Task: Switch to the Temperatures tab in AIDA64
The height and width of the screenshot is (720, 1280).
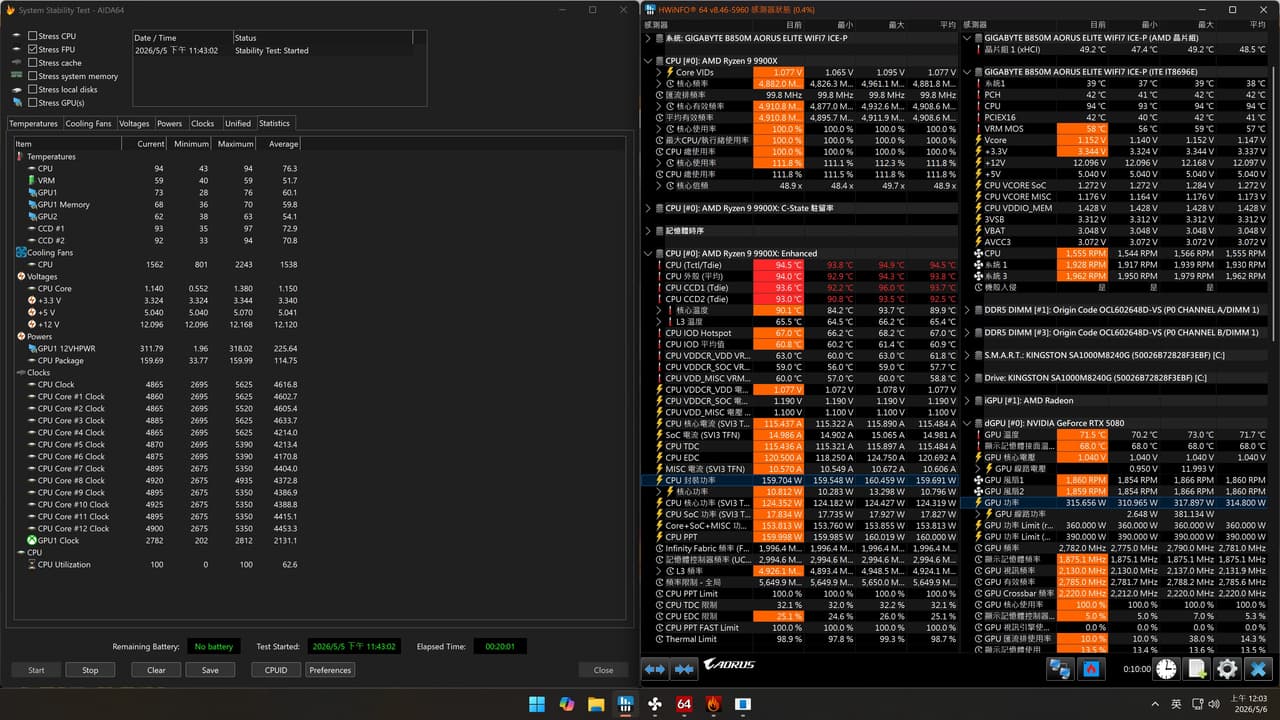Action: [x=34, y=123]
